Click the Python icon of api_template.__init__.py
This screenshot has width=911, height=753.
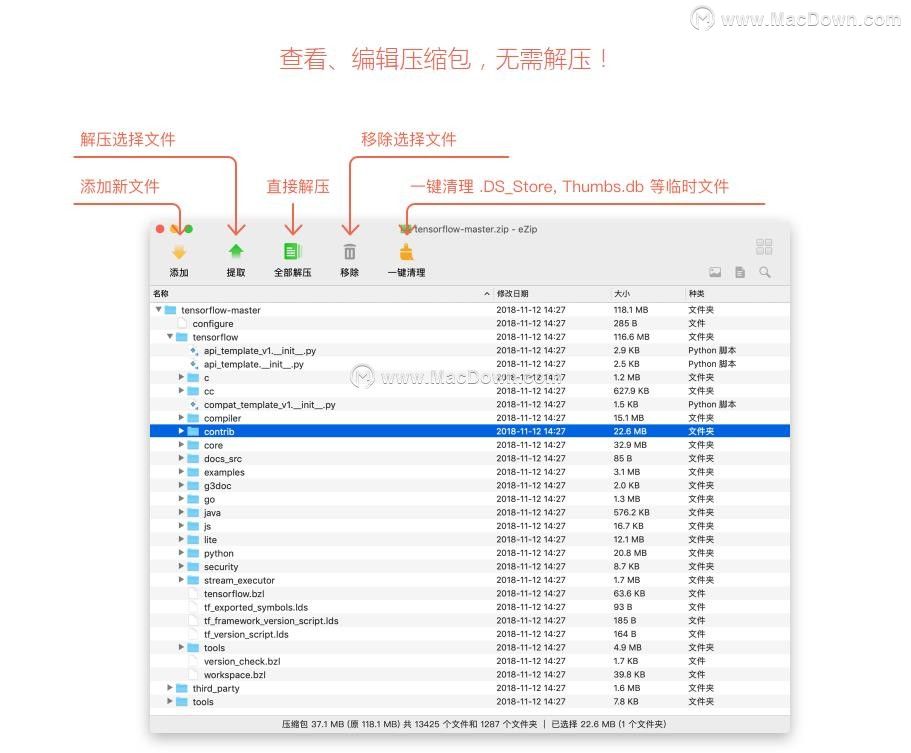(x=194, y=364)
